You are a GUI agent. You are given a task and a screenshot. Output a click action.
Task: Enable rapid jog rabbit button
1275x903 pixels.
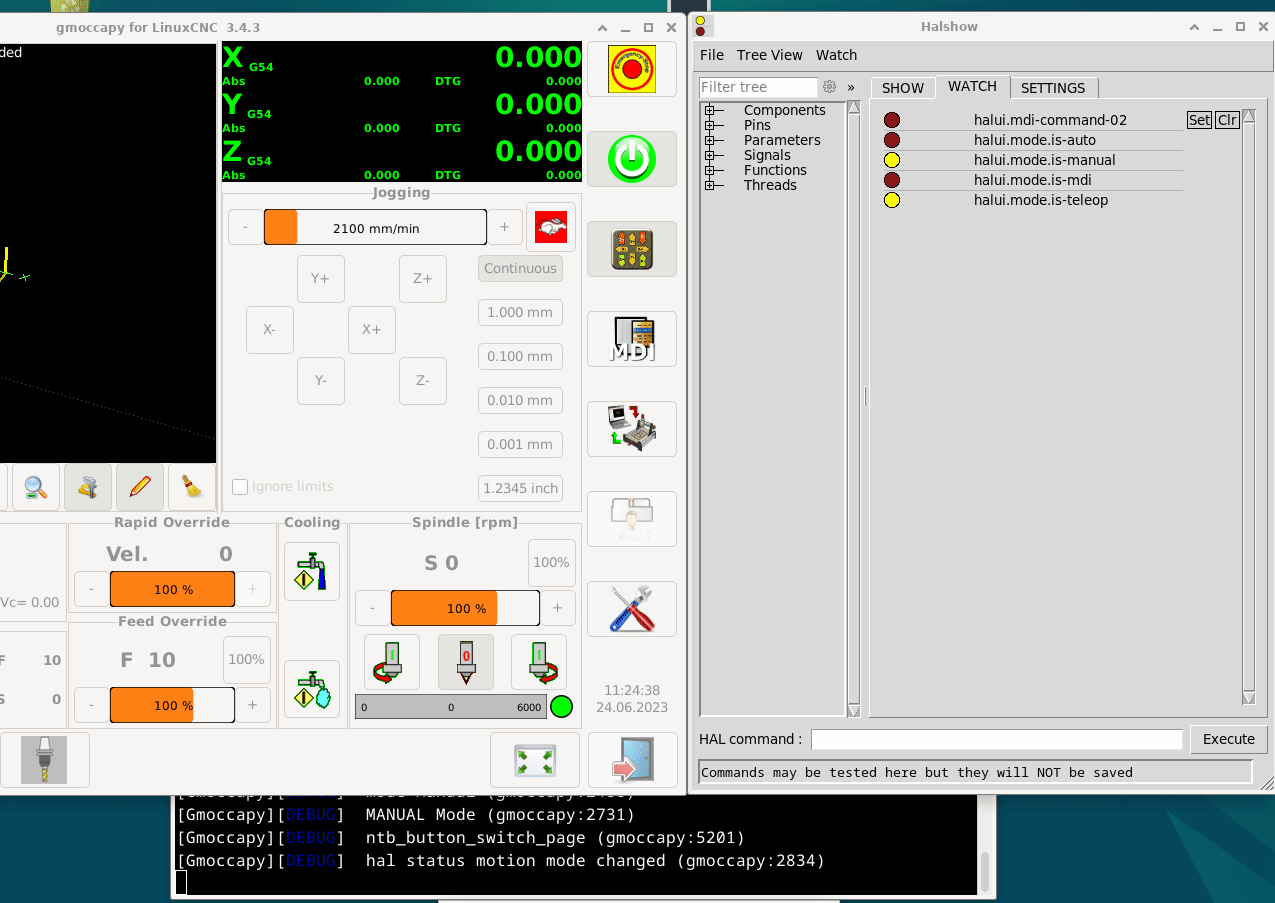[551, 227]
